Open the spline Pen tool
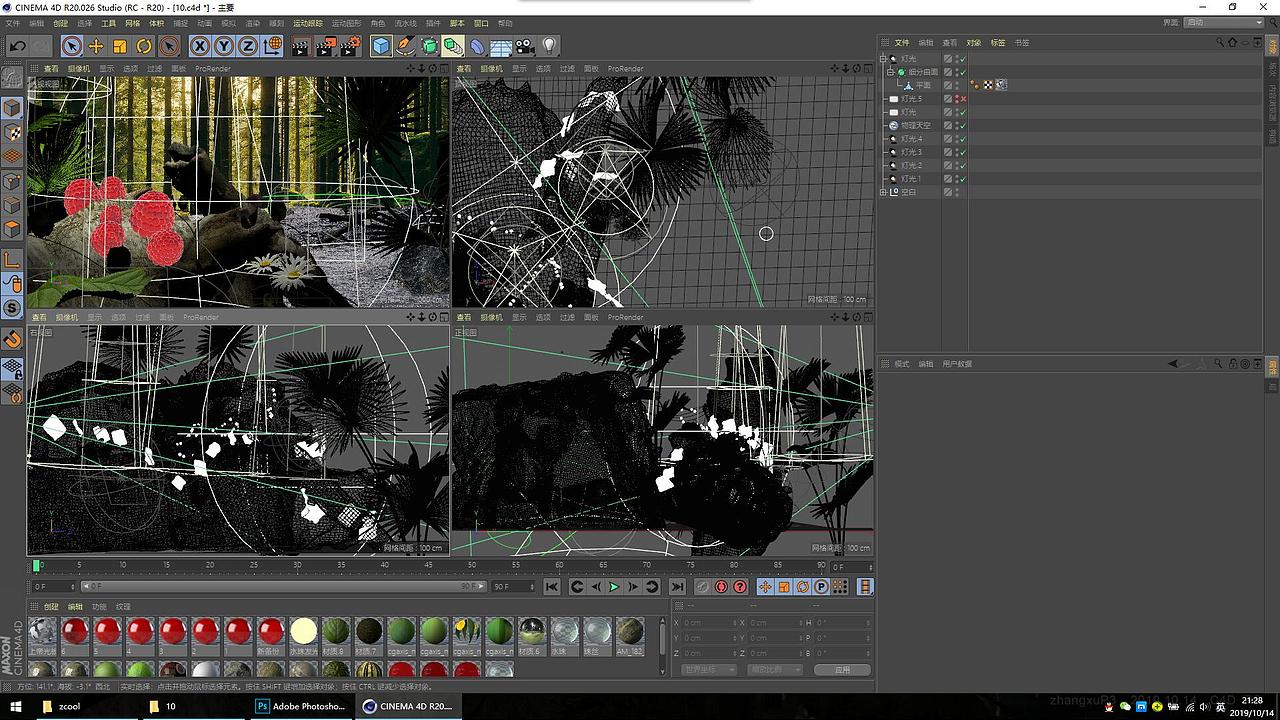The width and height of the screenshot is (1280, 720). 405,46
